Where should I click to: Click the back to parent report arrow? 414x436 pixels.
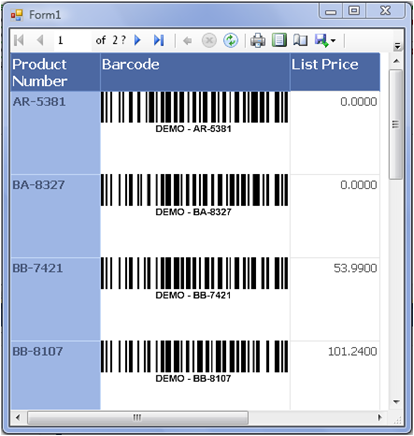[188, 41]
